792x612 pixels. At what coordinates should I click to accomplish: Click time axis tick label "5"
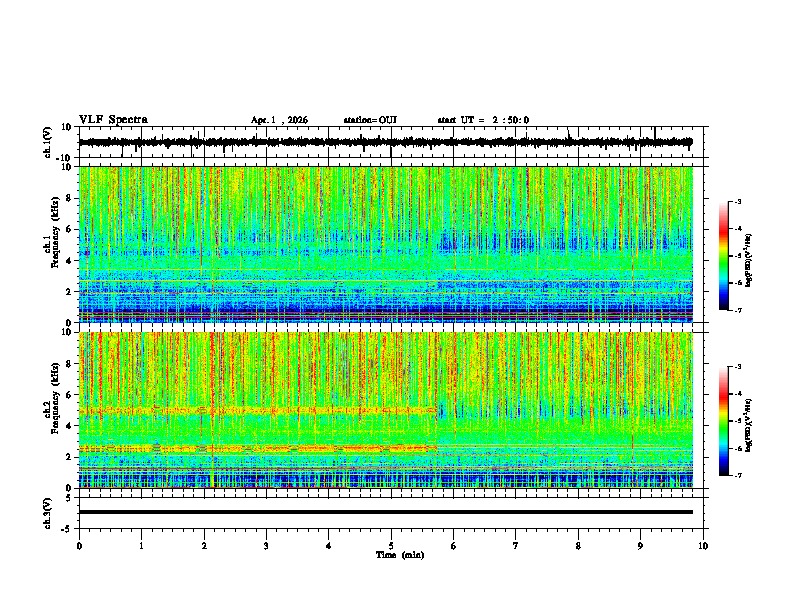pyautogui.click(x=391, y=546)
